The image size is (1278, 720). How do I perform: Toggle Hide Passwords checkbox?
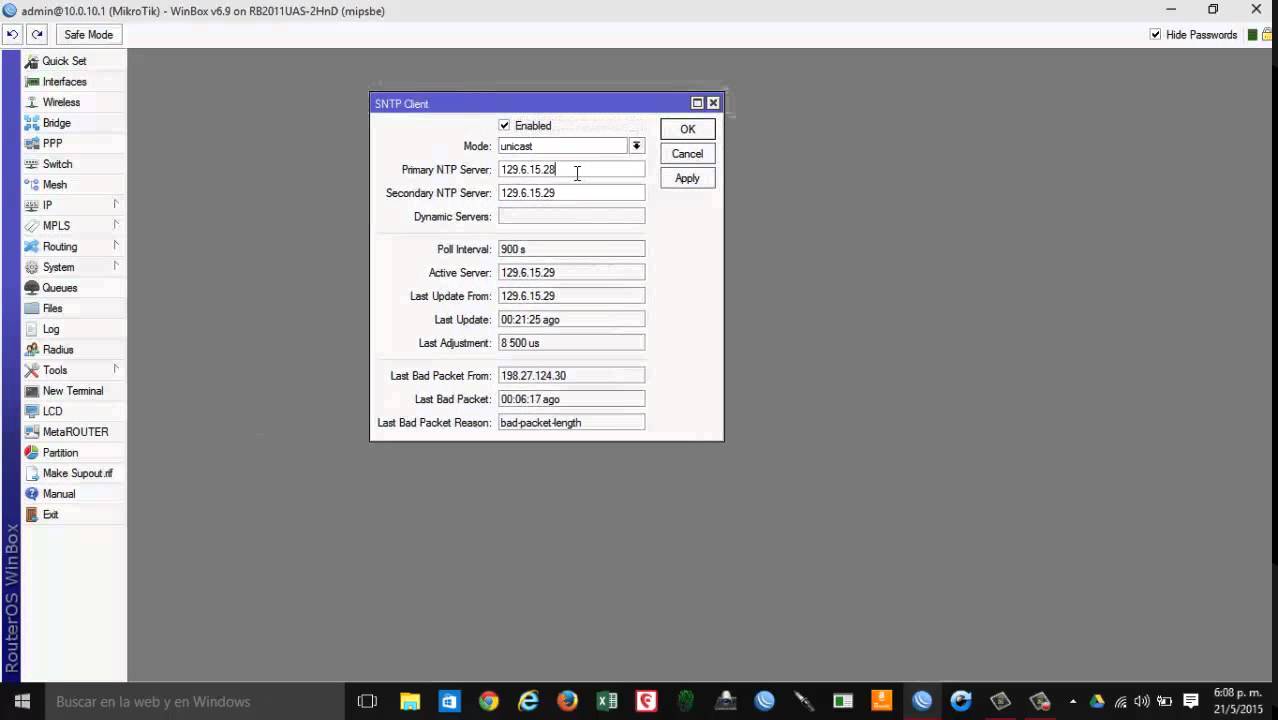pyautogui.click(x=1156, y=34)
